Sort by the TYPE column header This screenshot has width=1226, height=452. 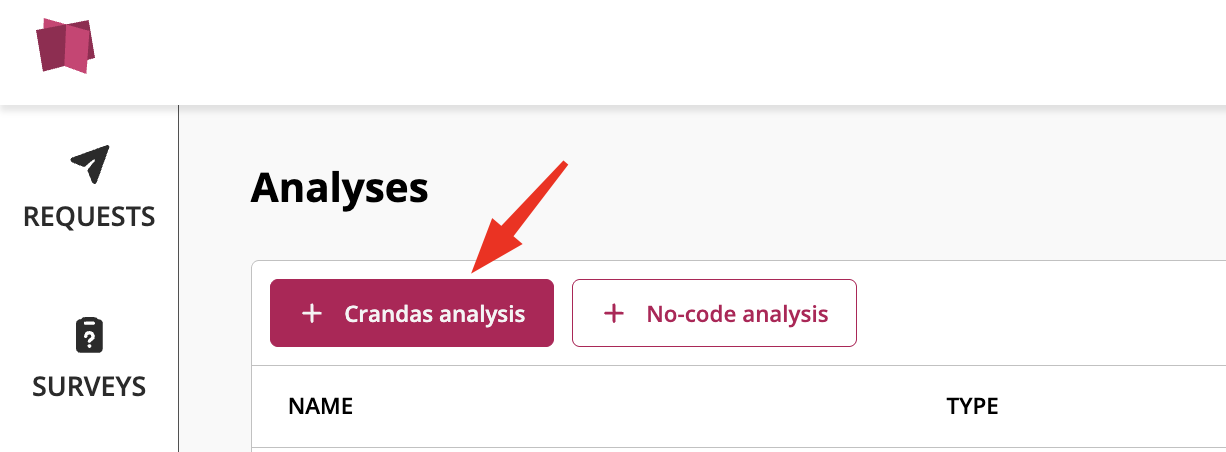tap(972, 406)
